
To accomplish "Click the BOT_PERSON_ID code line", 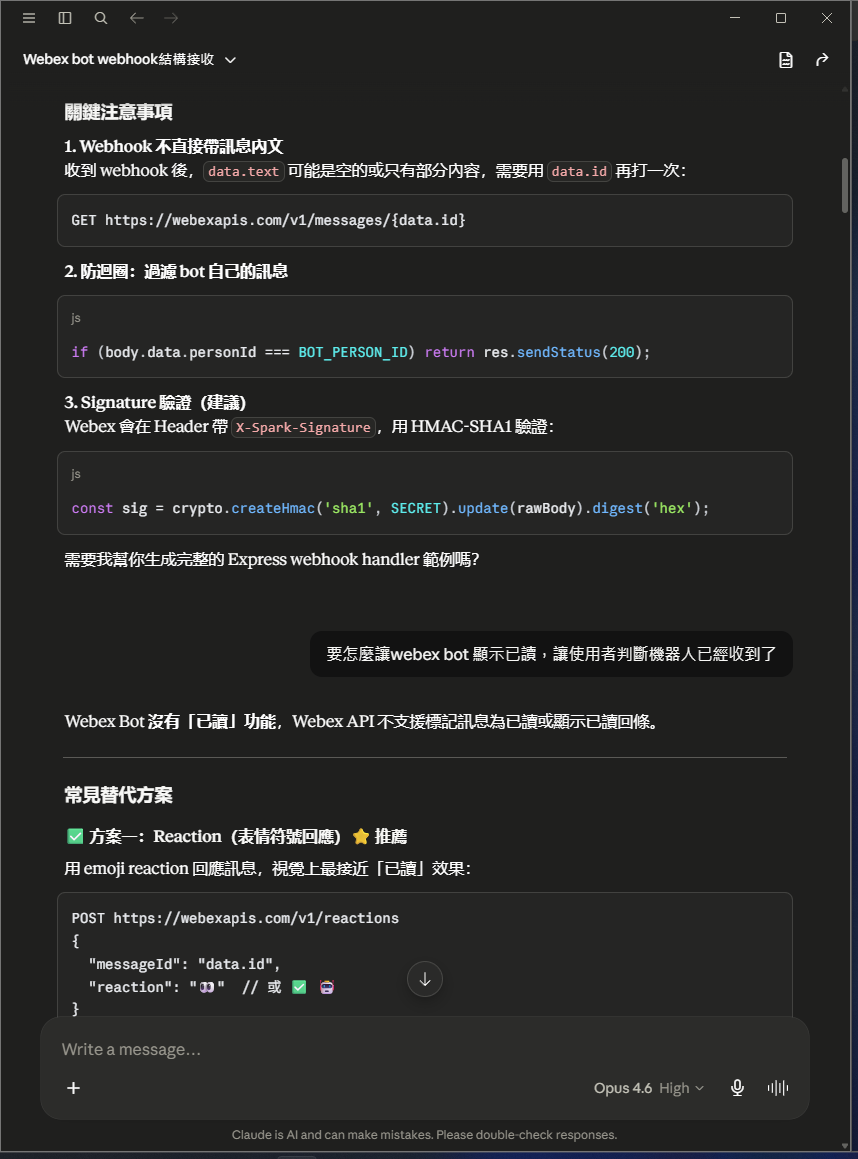I will tap(361, 353).
